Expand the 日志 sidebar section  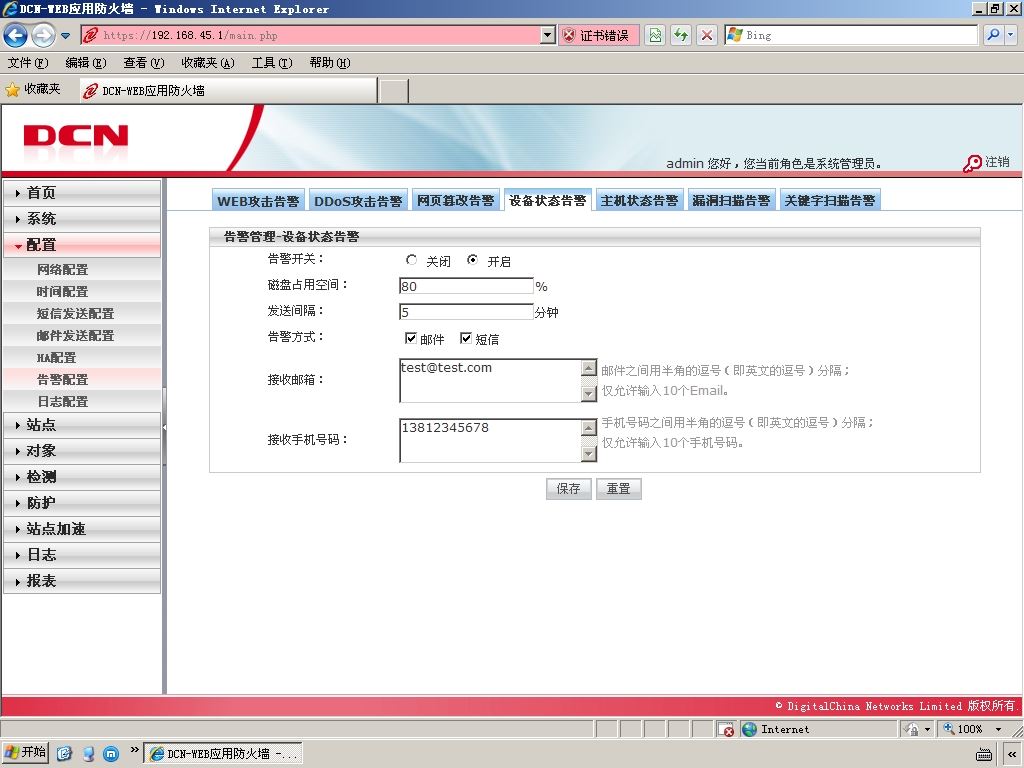point(82,555)
